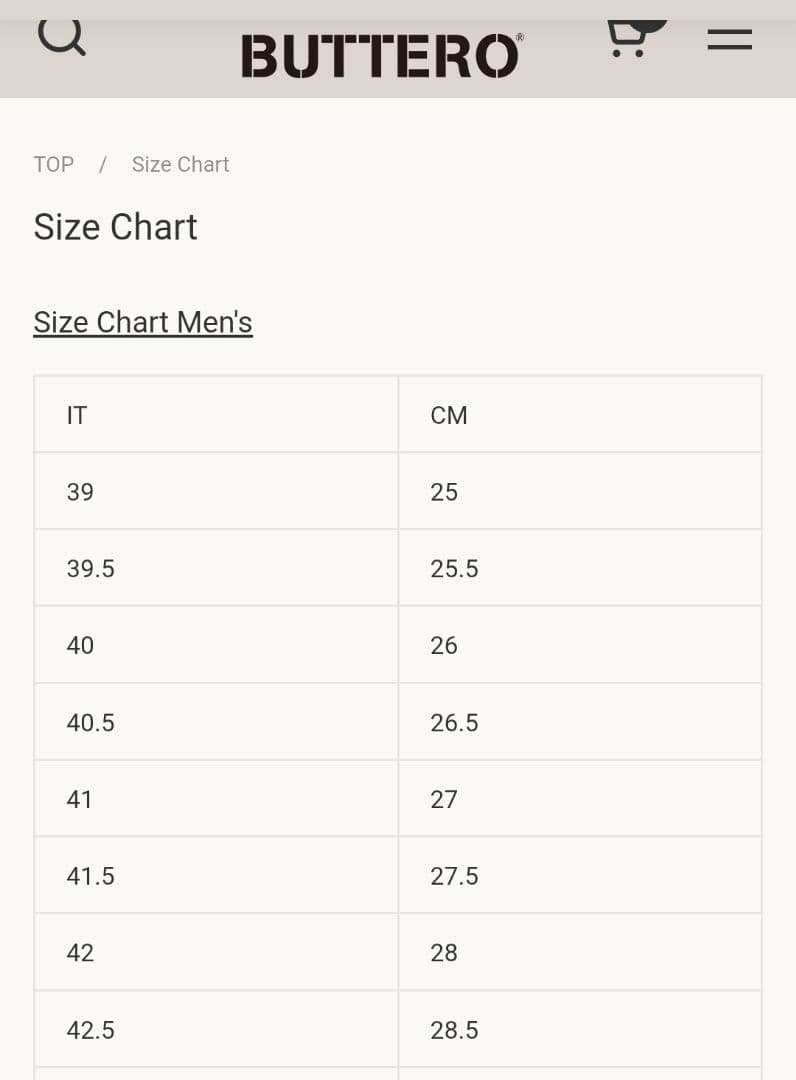Click the IT size 42 cell
Image resolution: width=796 pixels, height=1080 pixels.
216,954
